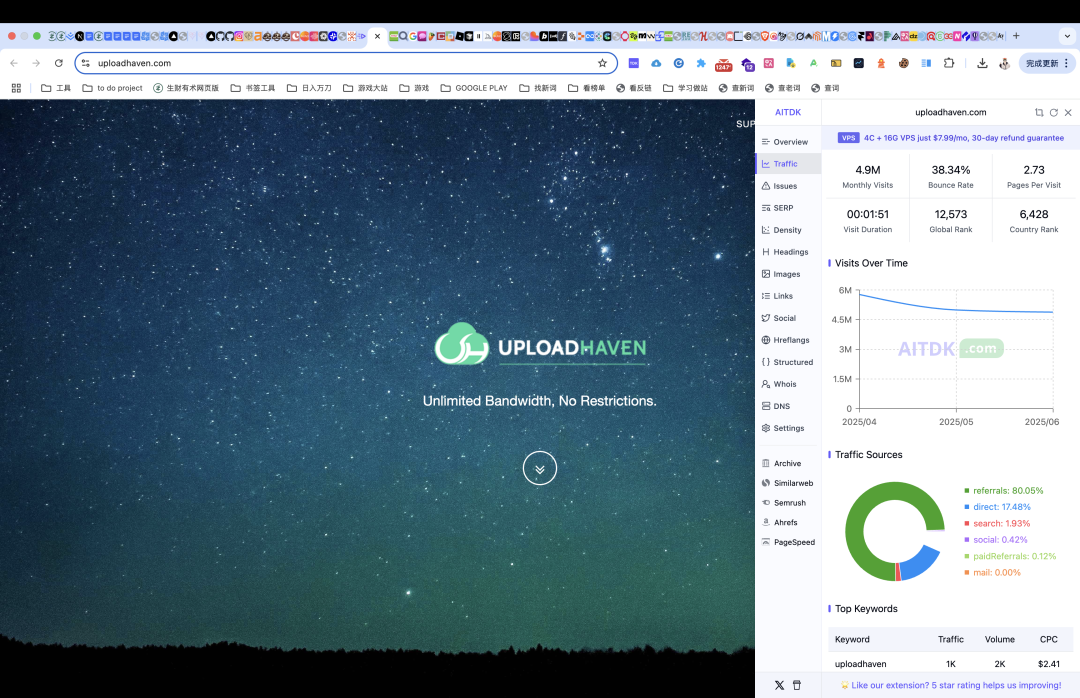Open the 生财有术网页版 bookmark
The image size is (1080, 698).
coord(186,88)
